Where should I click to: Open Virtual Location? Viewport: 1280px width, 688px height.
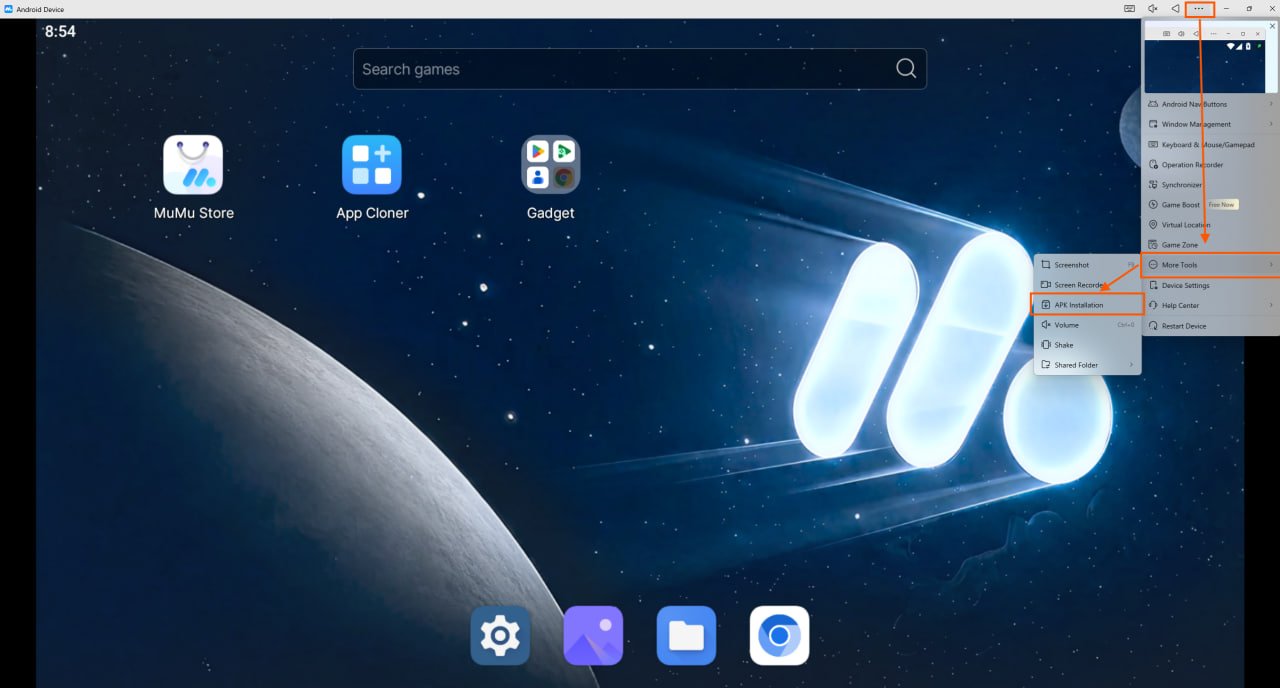click(x=1211, y=225)
